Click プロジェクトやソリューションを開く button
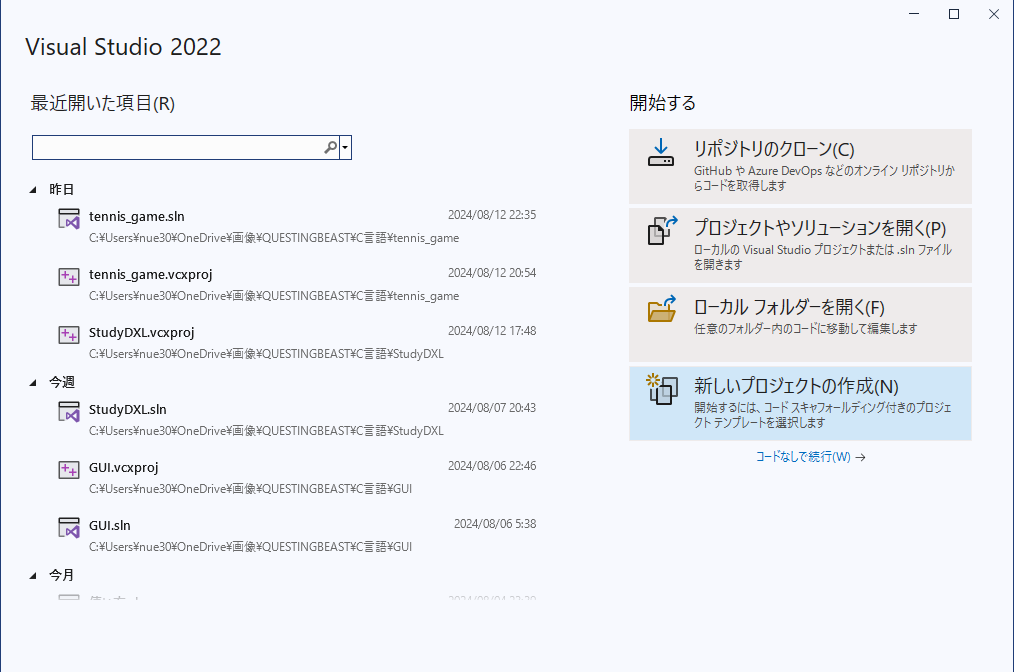Viewport: 1014px width, 672px height. [800, 244]
